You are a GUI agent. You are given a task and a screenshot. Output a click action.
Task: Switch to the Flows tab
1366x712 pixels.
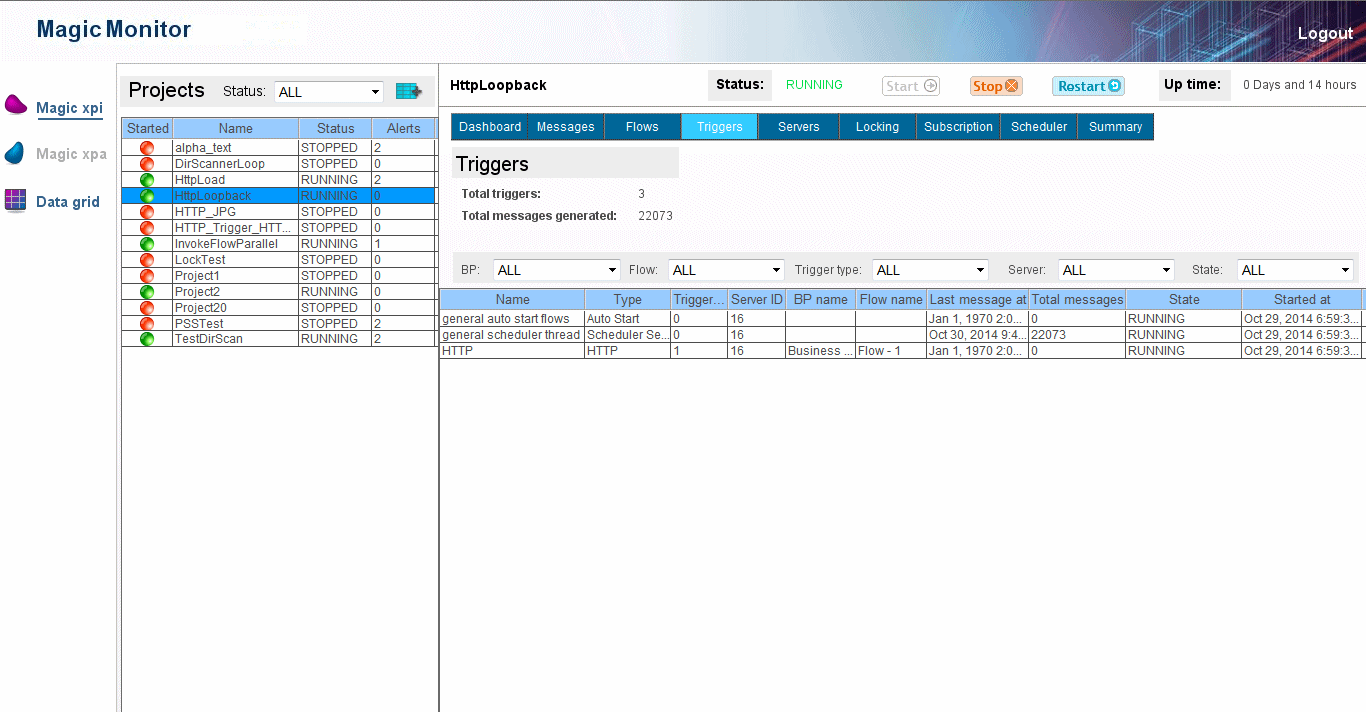pyautogui.click(x=642, y=127)
